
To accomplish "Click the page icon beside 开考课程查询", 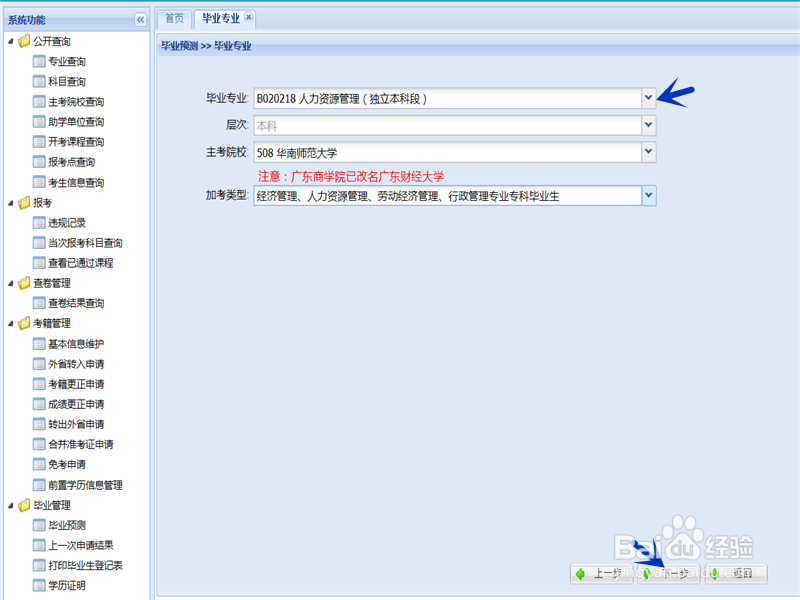I will [39, 141].
